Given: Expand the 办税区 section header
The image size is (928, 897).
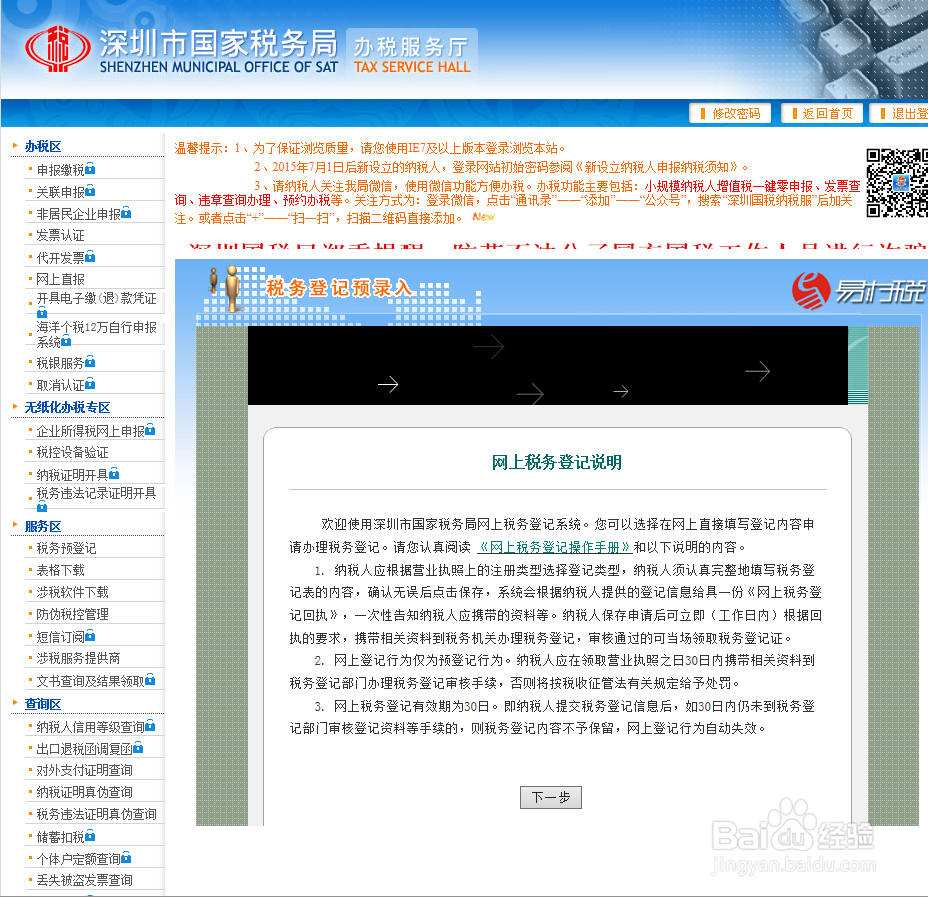Looking at the screenshot, I should coord(42,144).
